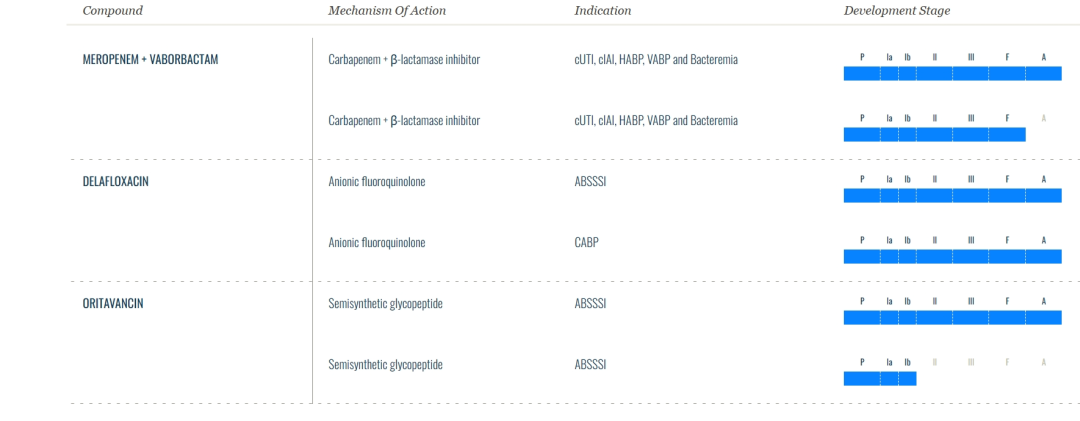1080x421 pixels.
Task: Click the Mechanism Of Action column header
Action: (x=387, y=11)
